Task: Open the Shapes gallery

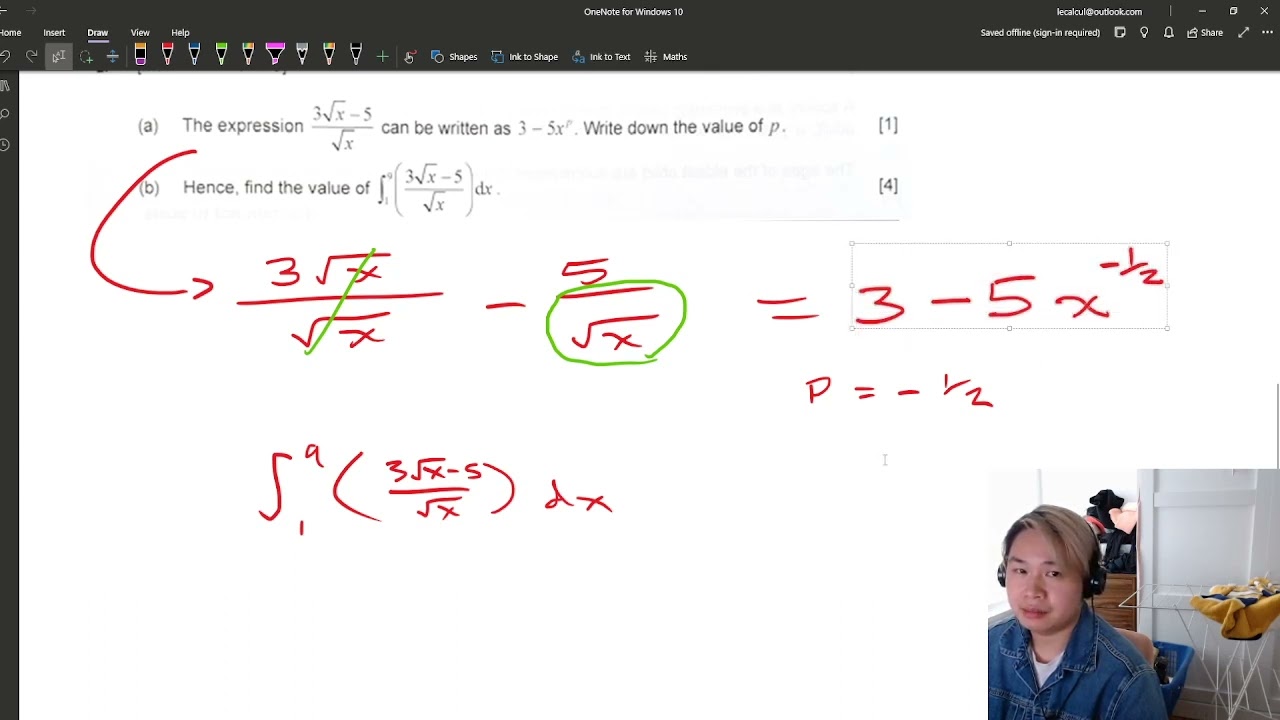Action: click(454, 57)
